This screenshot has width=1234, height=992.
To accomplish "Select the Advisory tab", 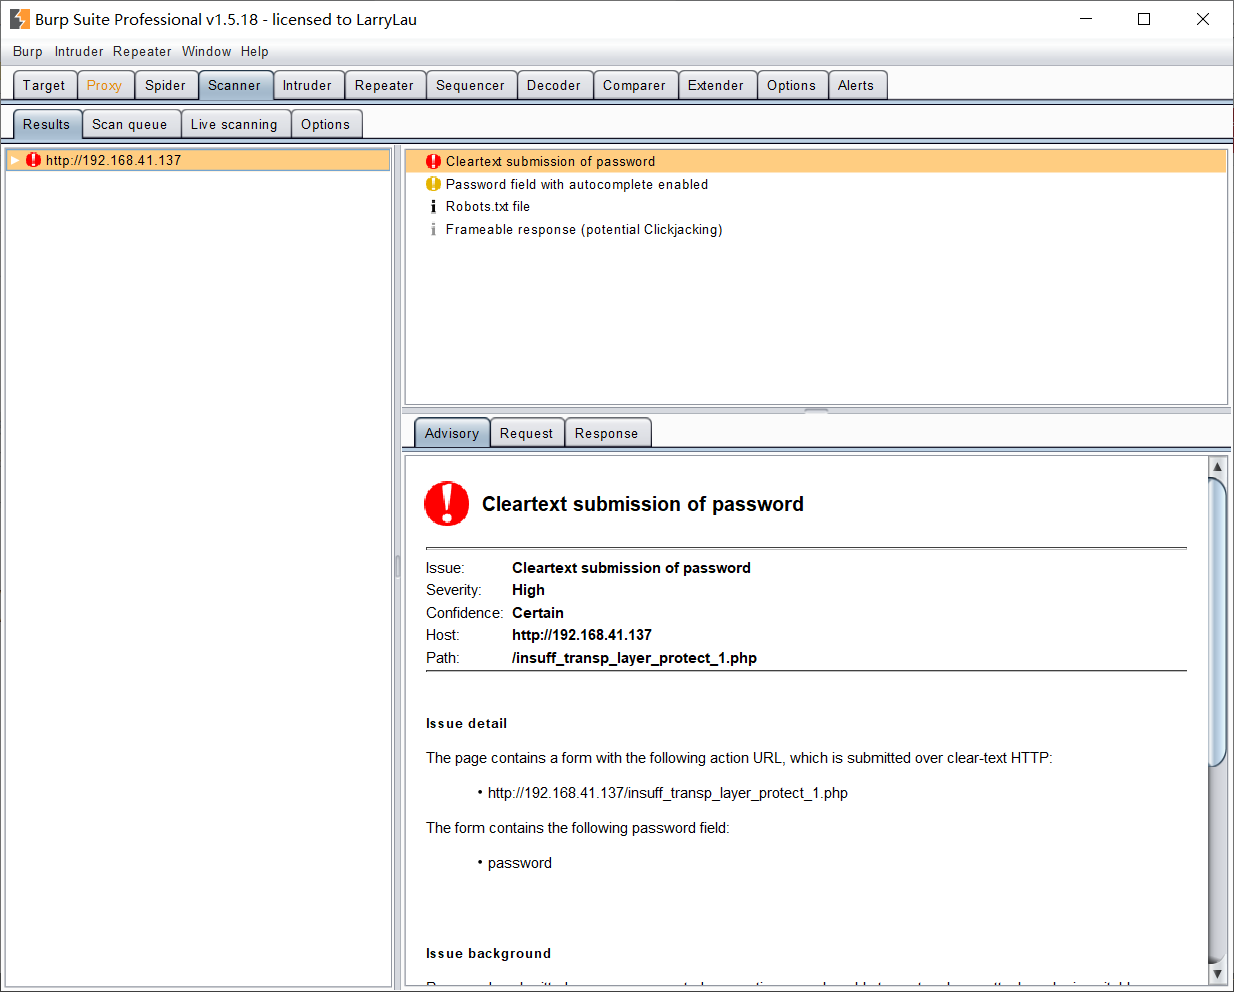I will 452,433.
